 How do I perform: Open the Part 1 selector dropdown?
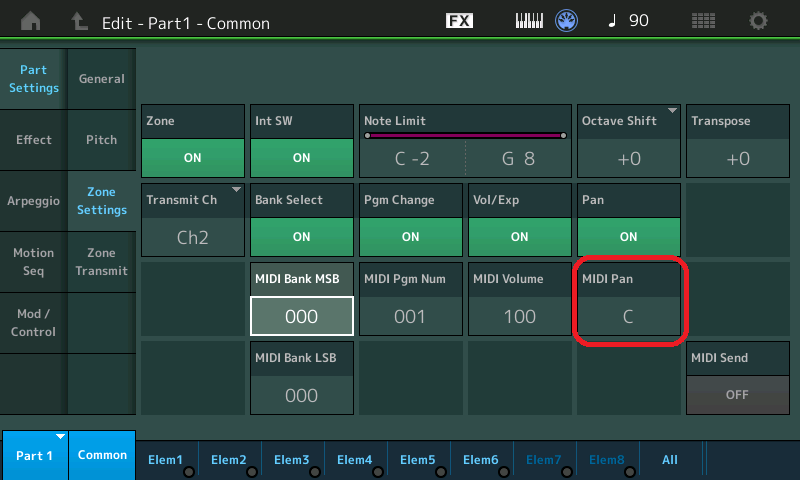(34, 455)
